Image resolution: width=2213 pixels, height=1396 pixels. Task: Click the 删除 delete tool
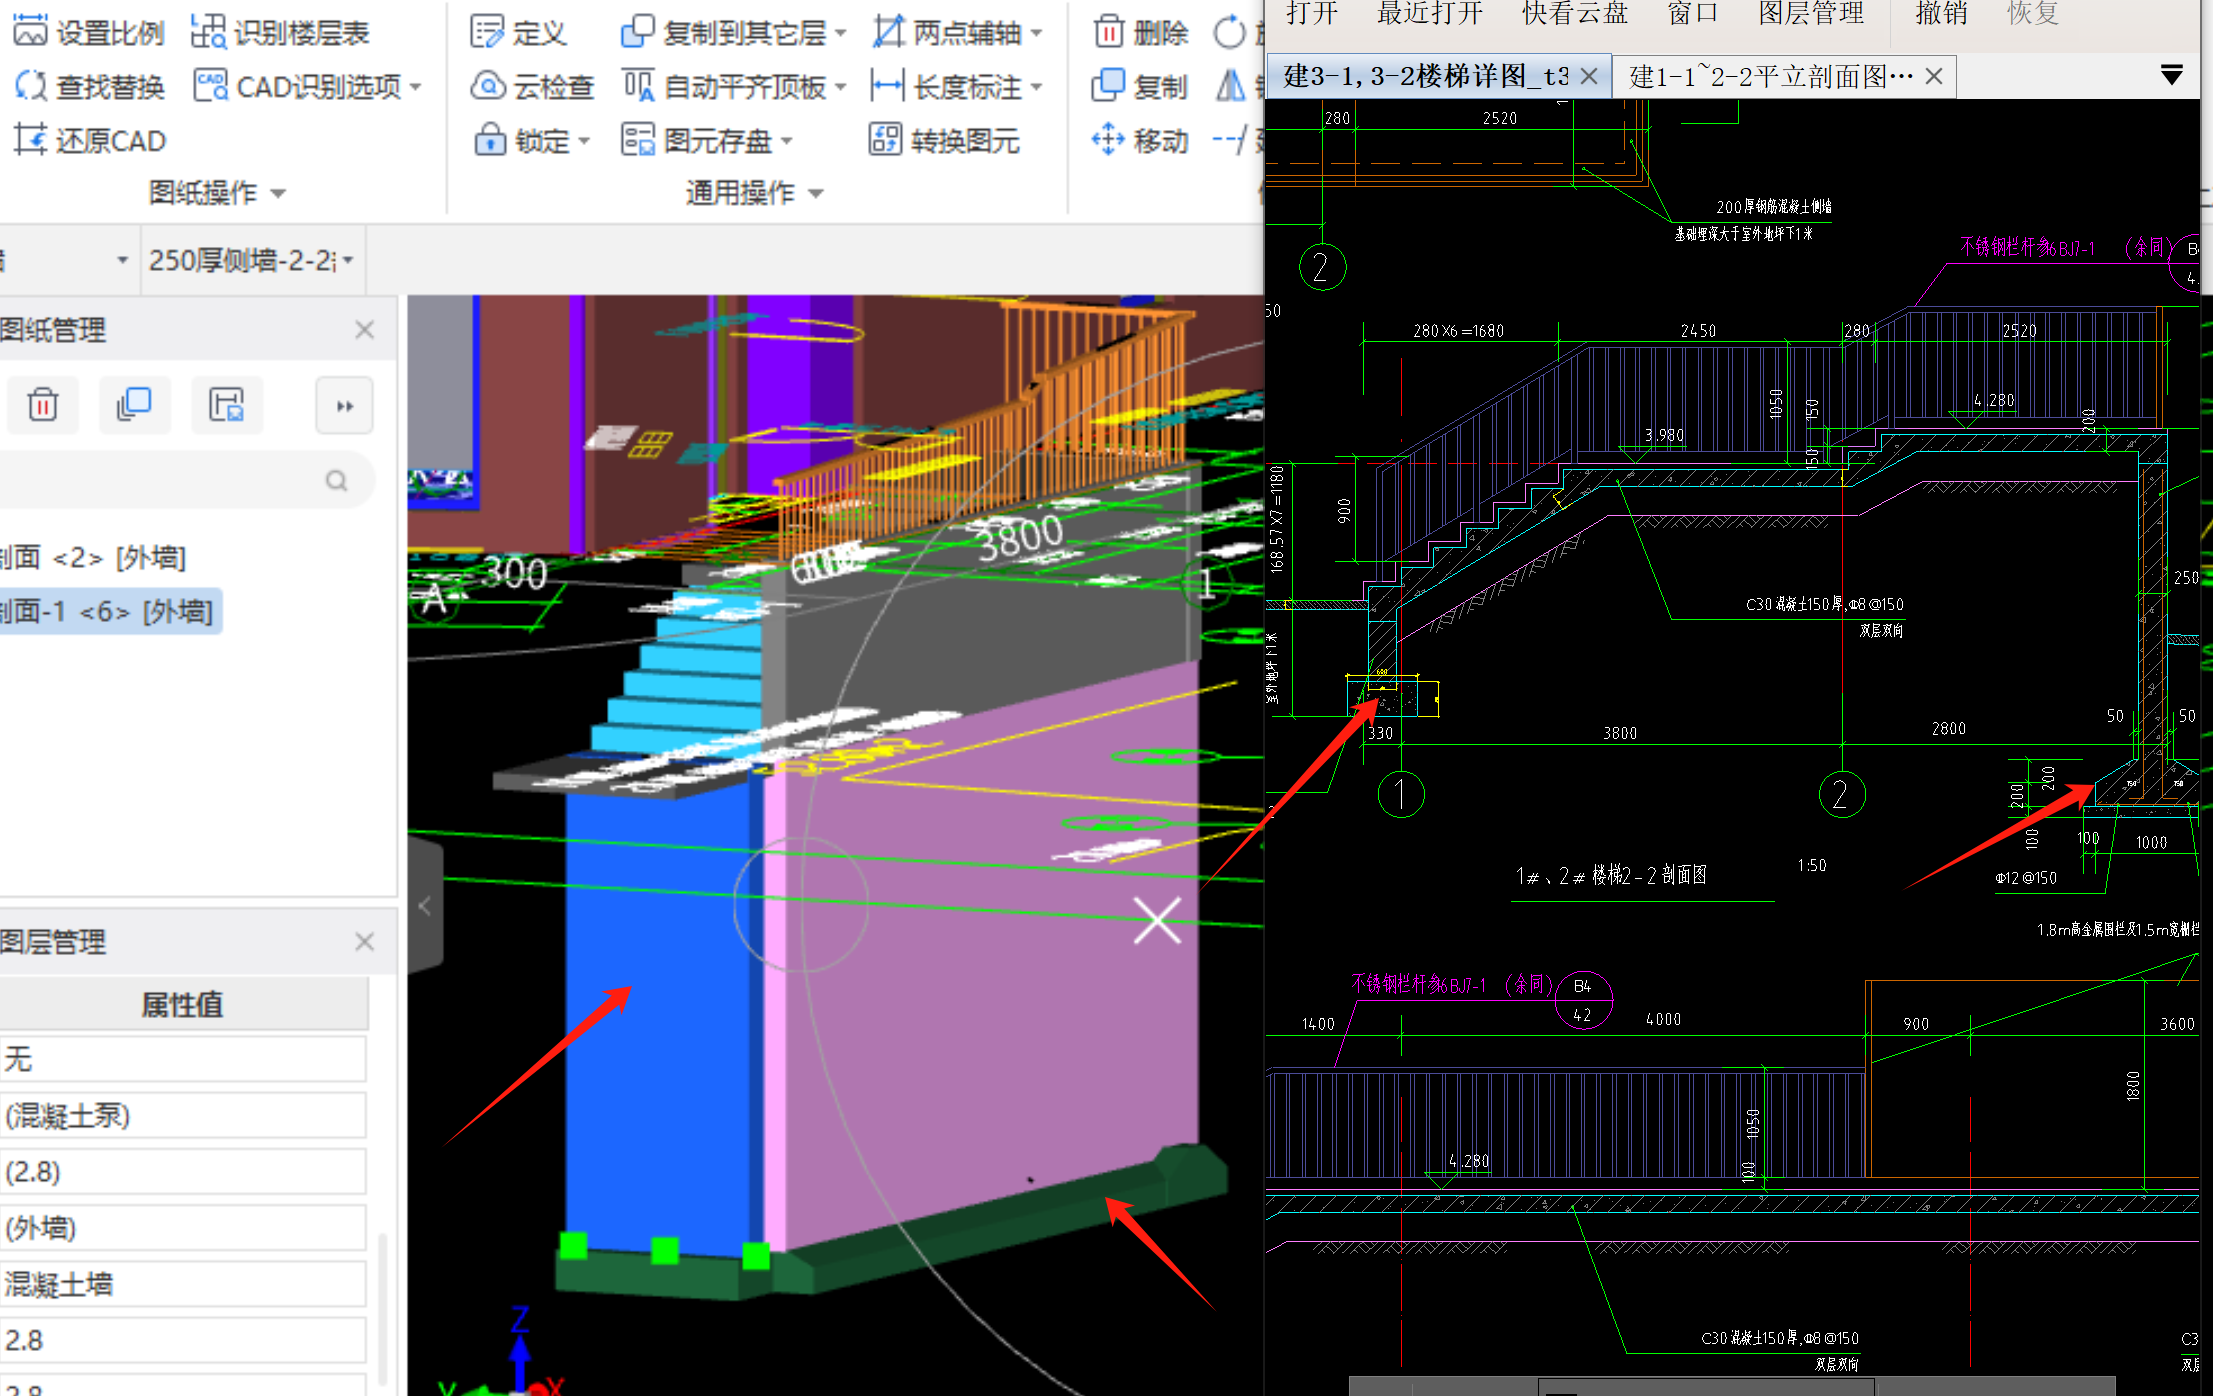1141,33
